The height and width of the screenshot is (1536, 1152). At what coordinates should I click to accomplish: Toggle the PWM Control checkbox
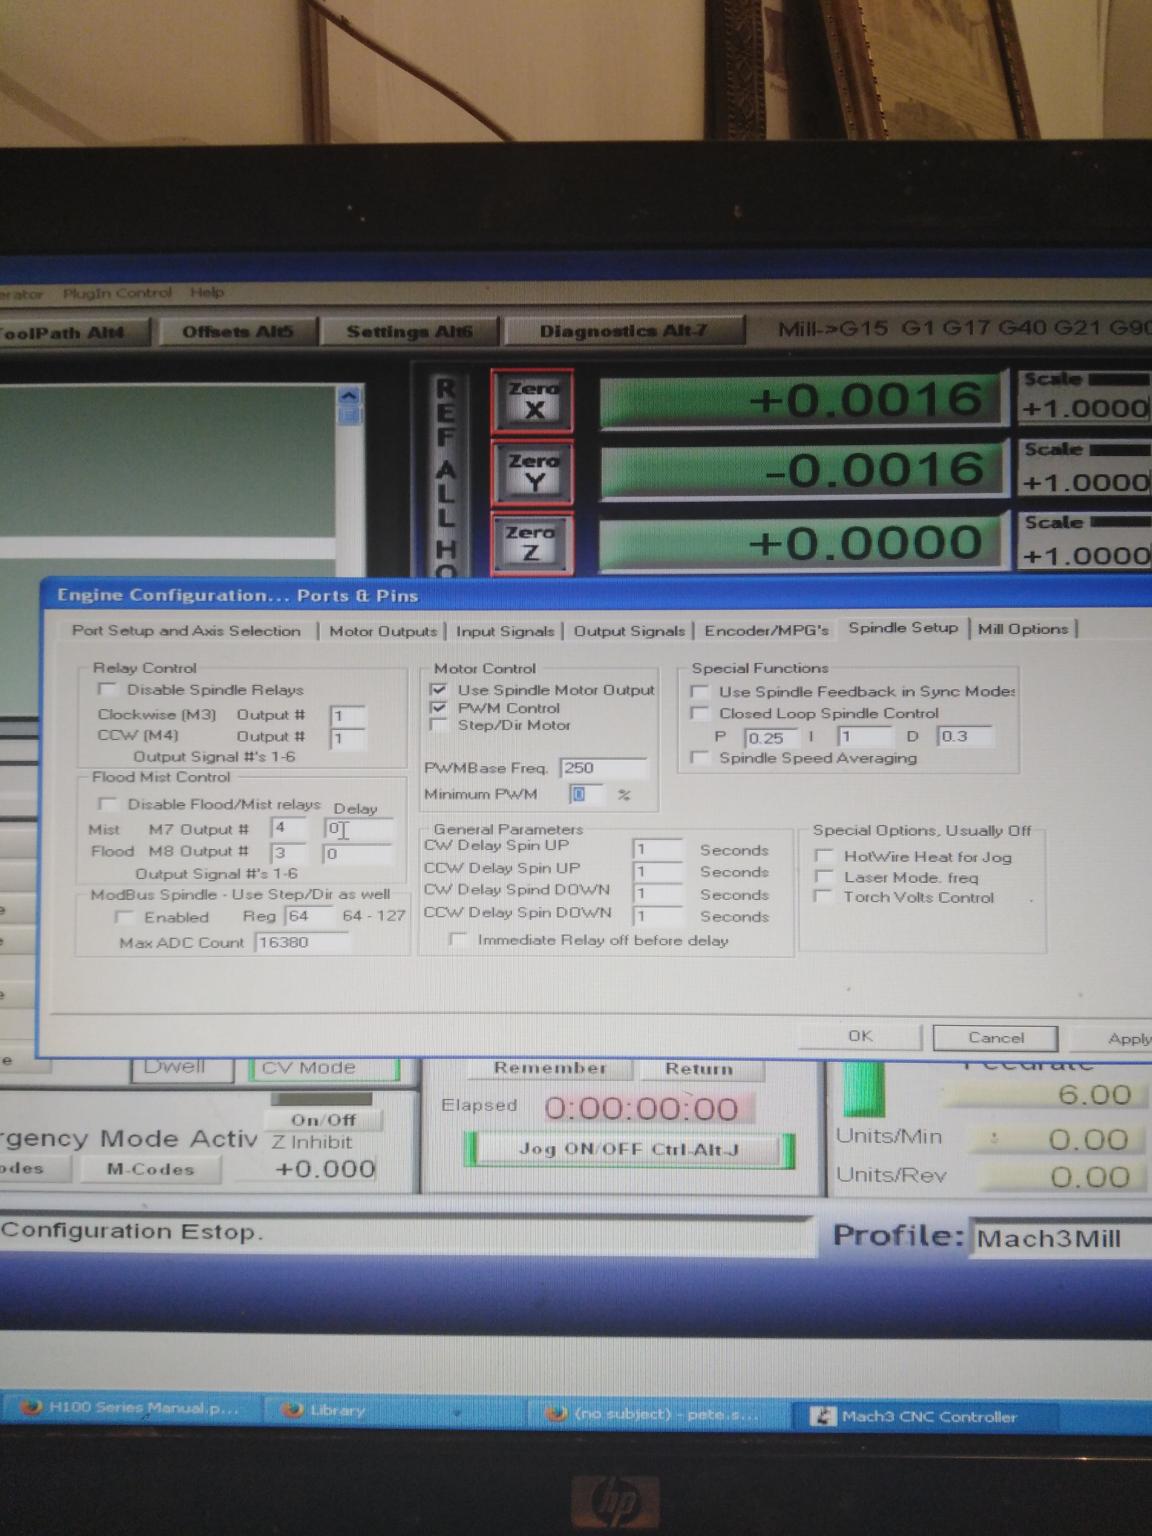tap(438, 708)
